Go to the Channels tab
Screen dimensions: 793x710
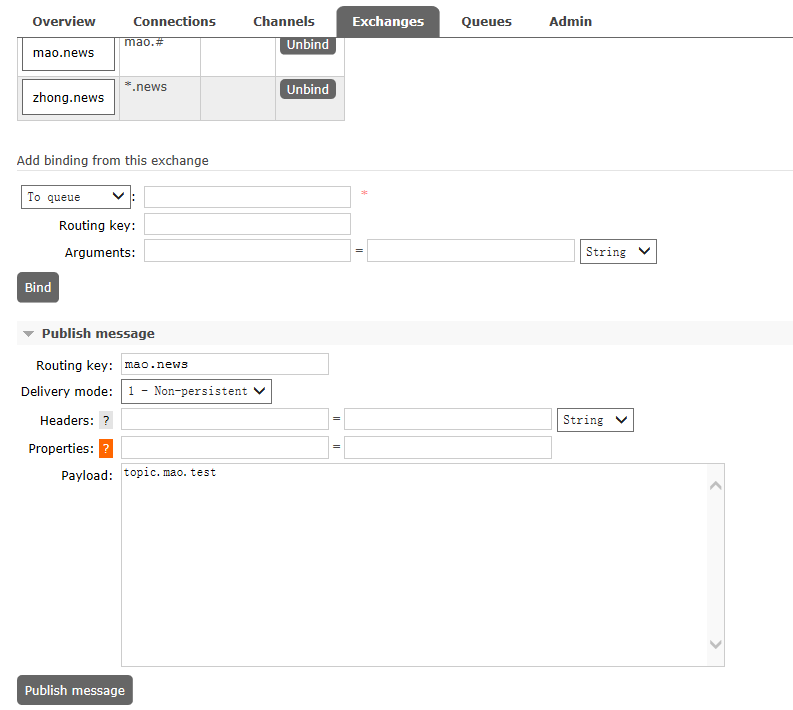pyautogui.click(x=284, y=21)
